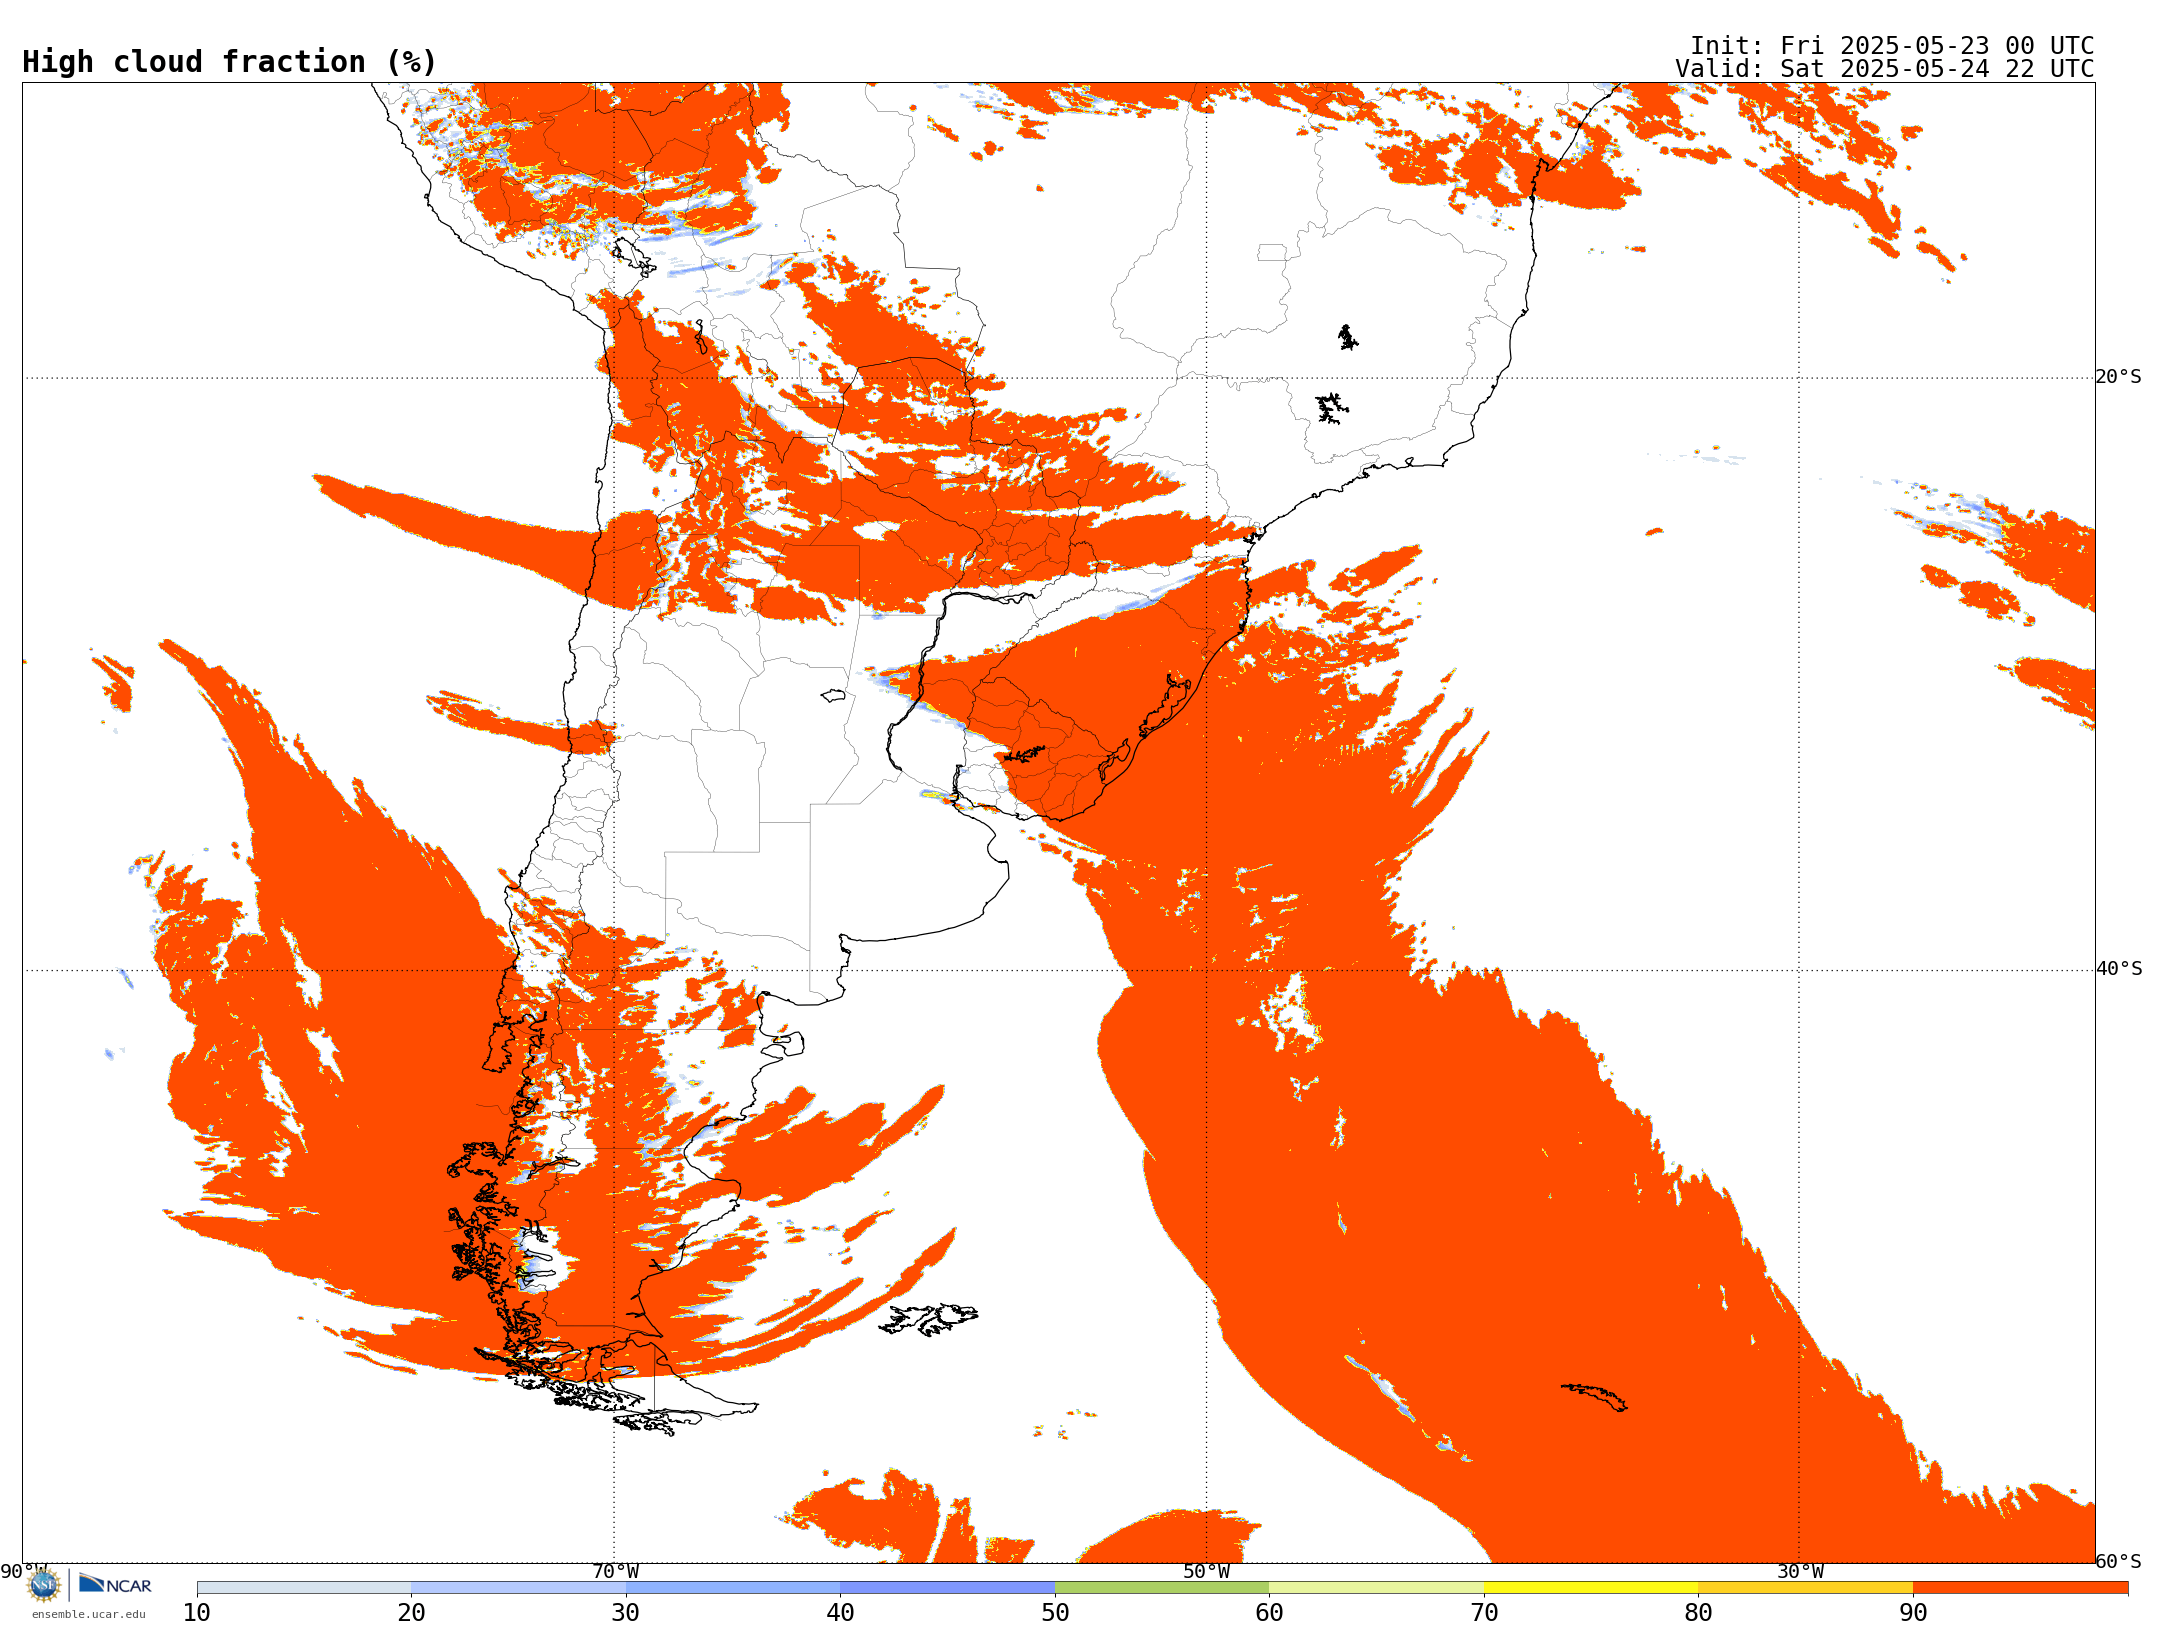The width and height of the screenshot is (2160, 1626).
Task: Click colorbar tick label 50
Action: (x=1055, y=1613)
